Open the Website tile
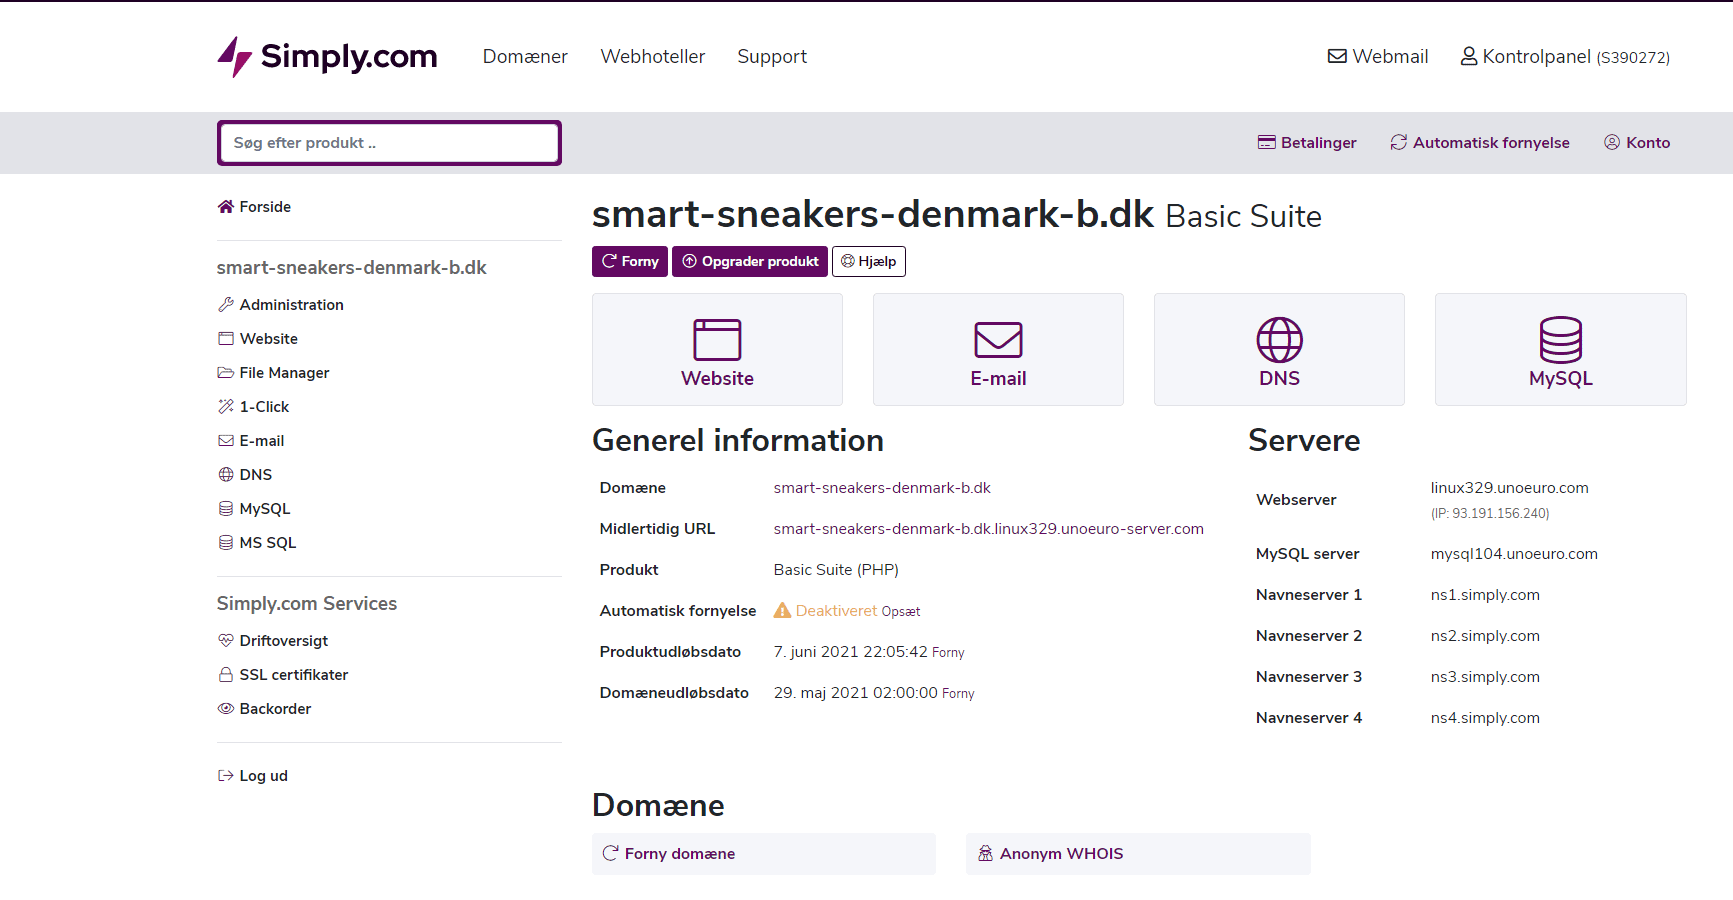The image size is (1733, 900). click(717, 350)
